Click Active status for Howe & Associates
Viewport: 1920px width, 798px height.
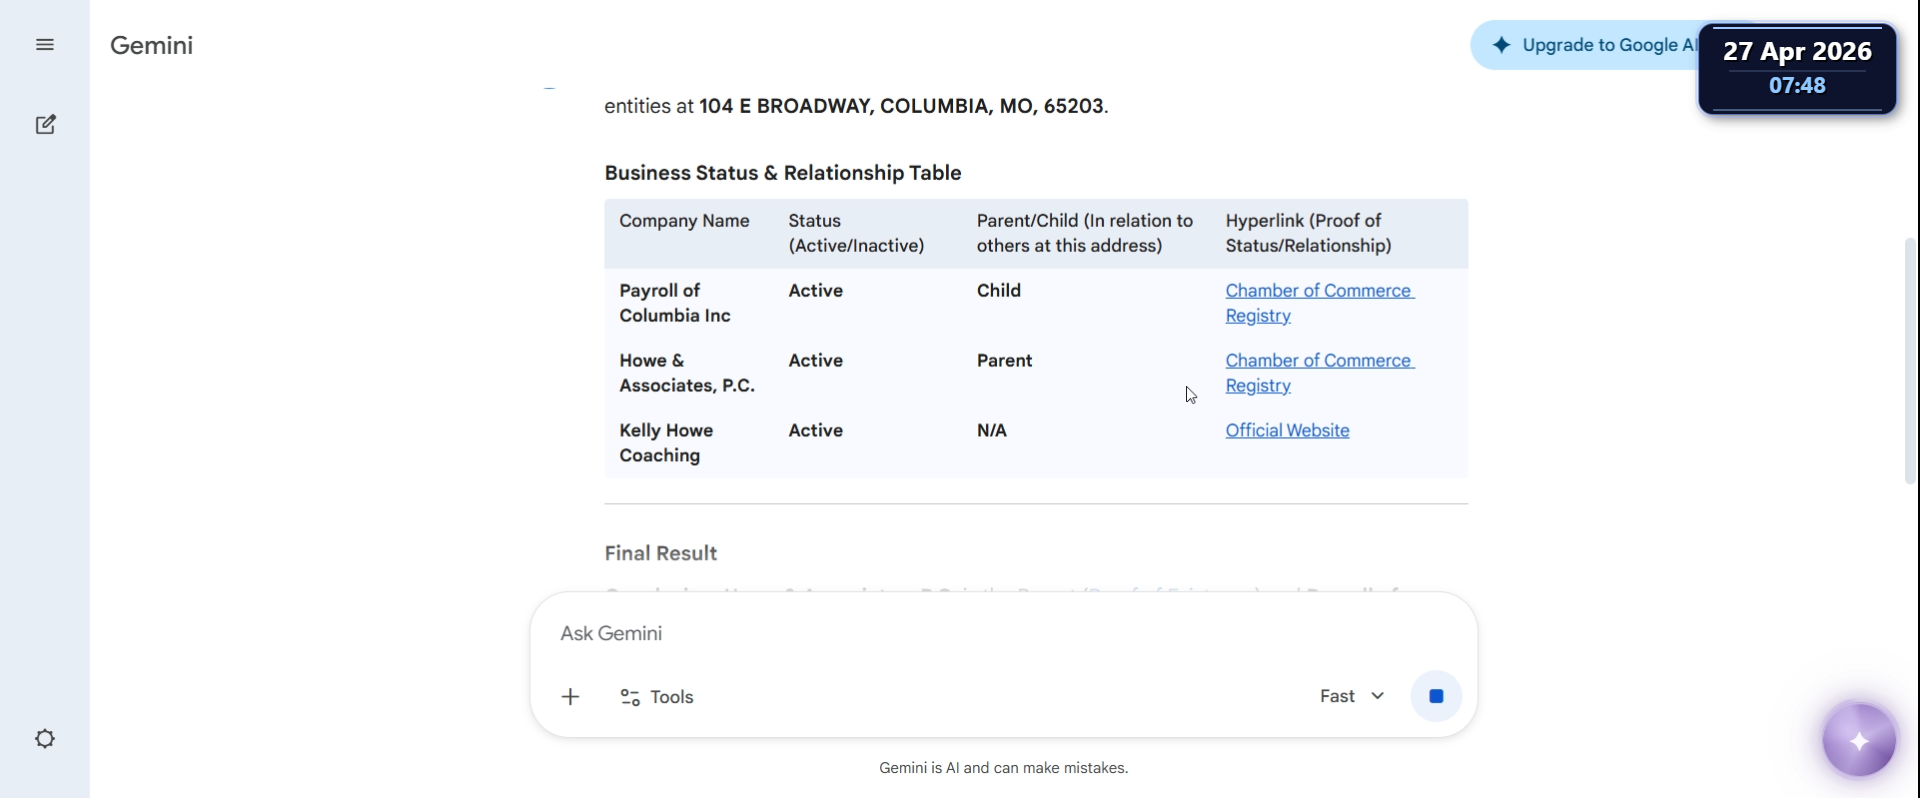816,361
